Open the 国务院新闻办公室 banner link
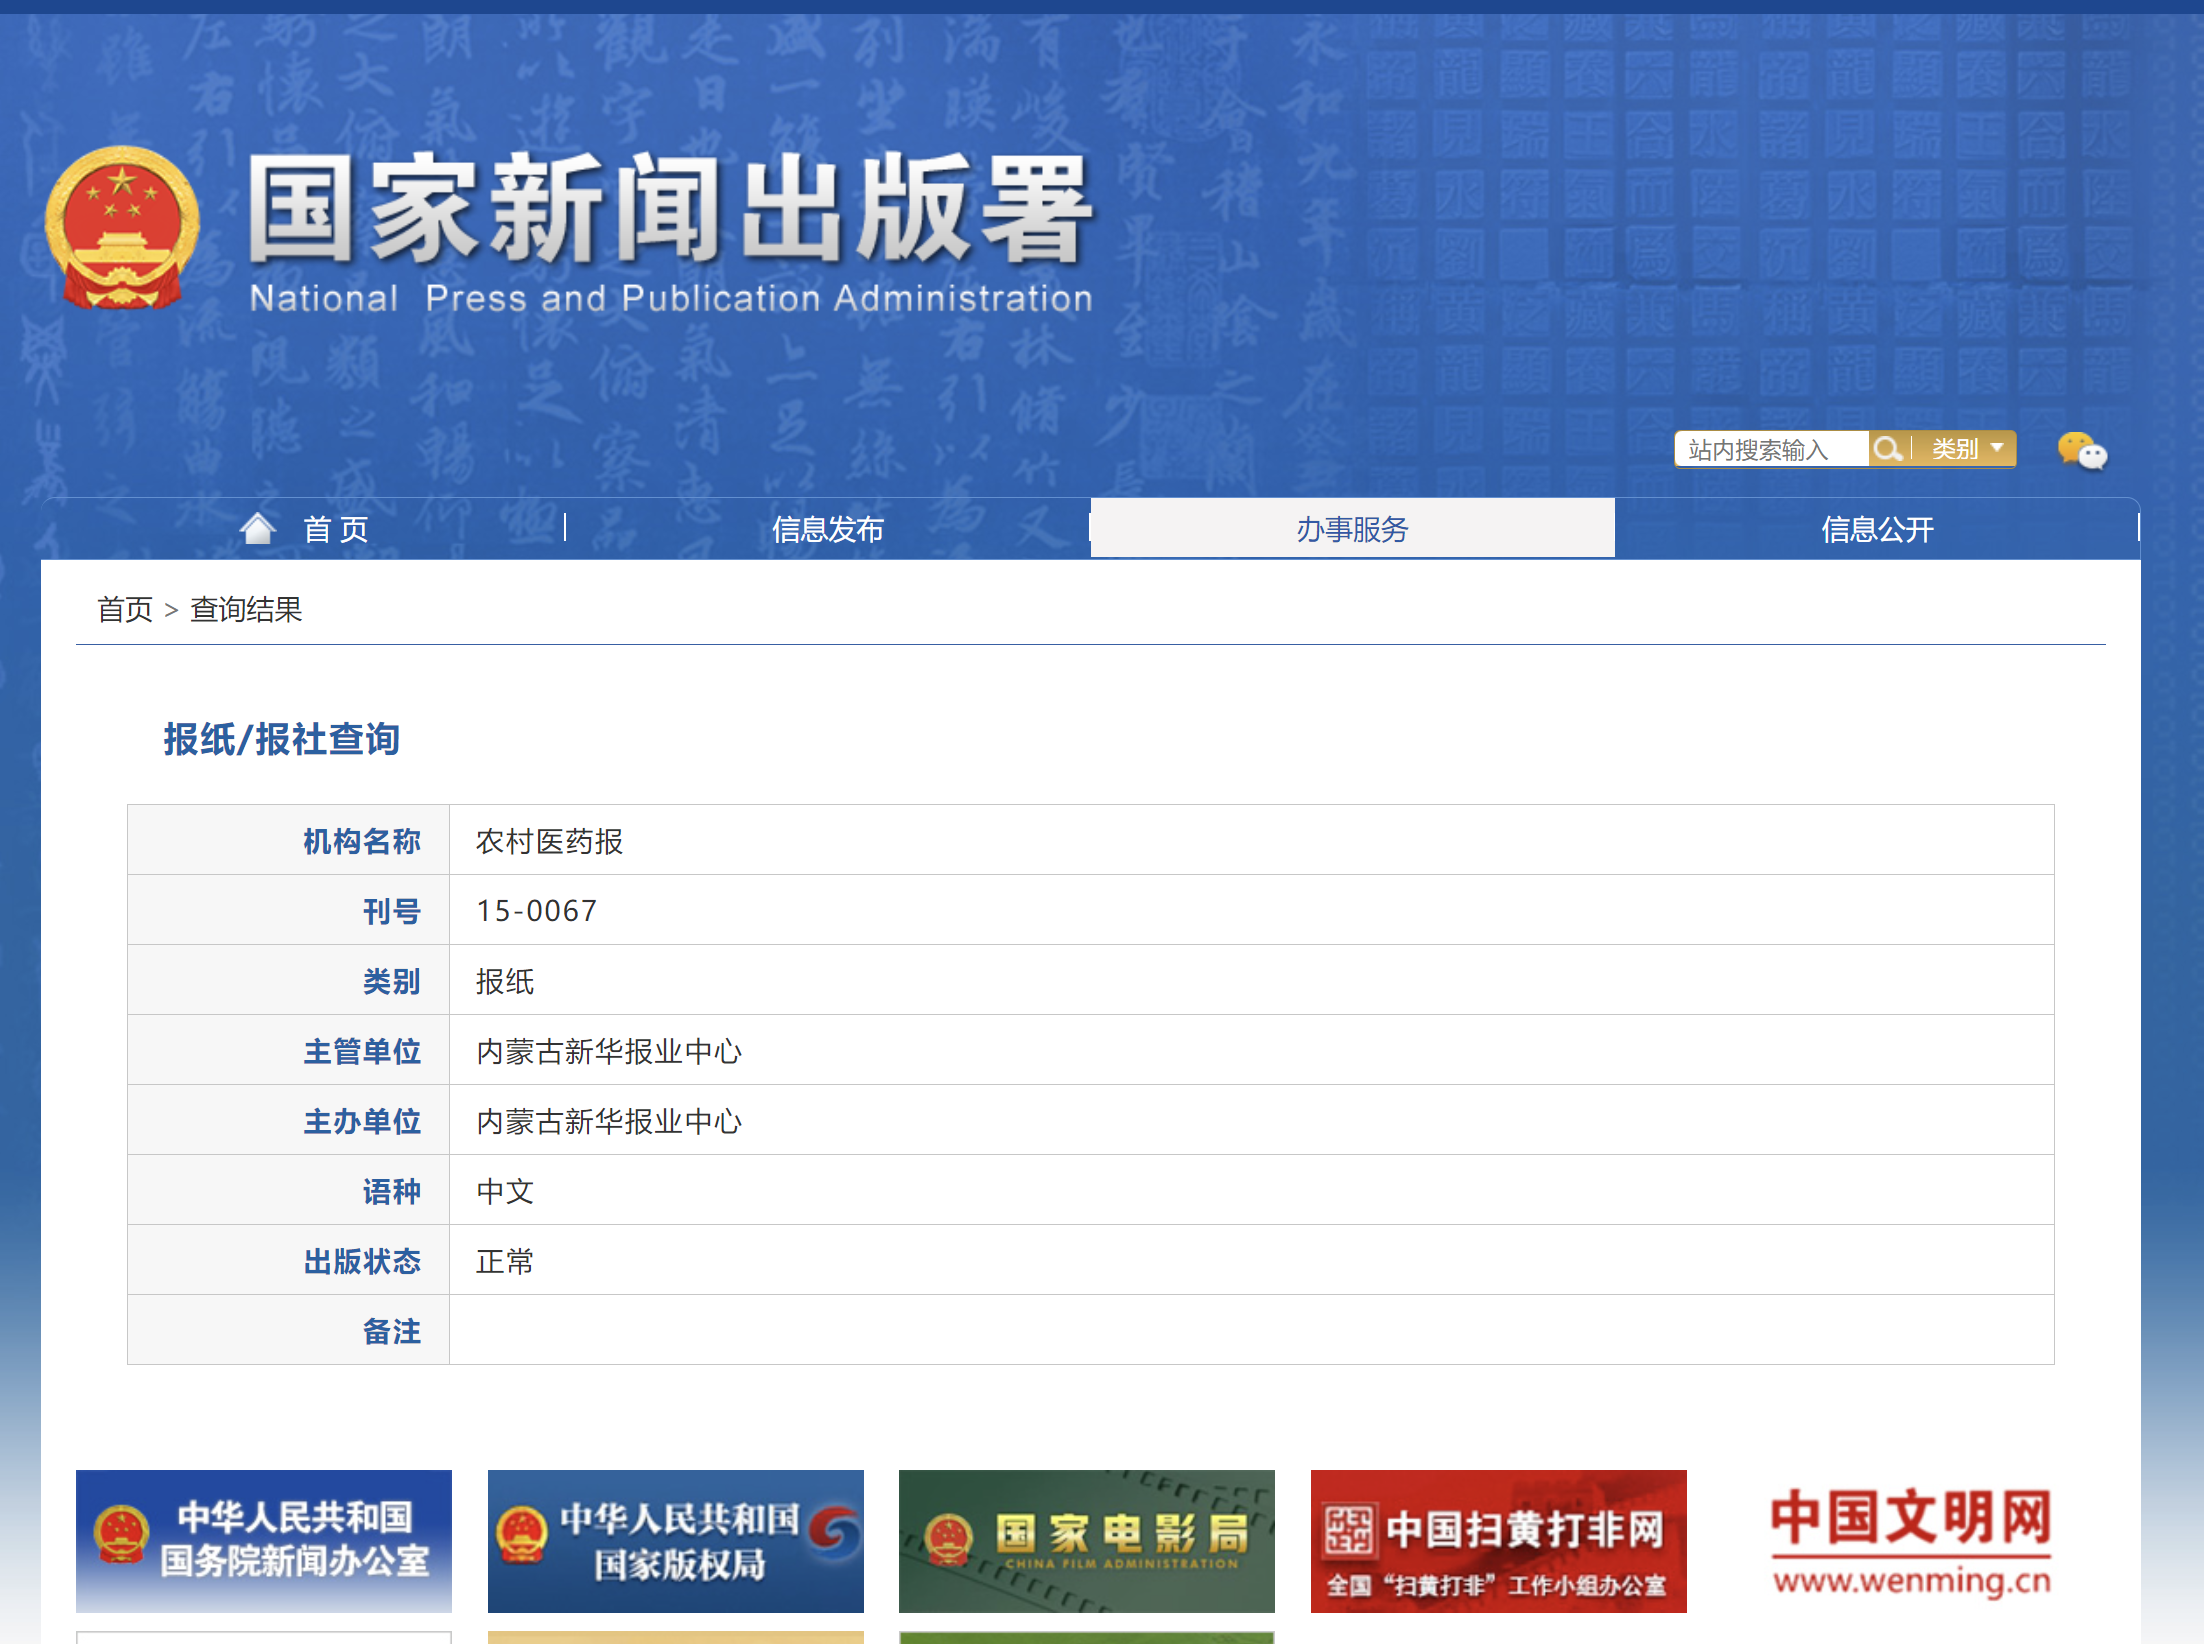Screen dimensions: 2204x1644 (x=264, y=1540)
